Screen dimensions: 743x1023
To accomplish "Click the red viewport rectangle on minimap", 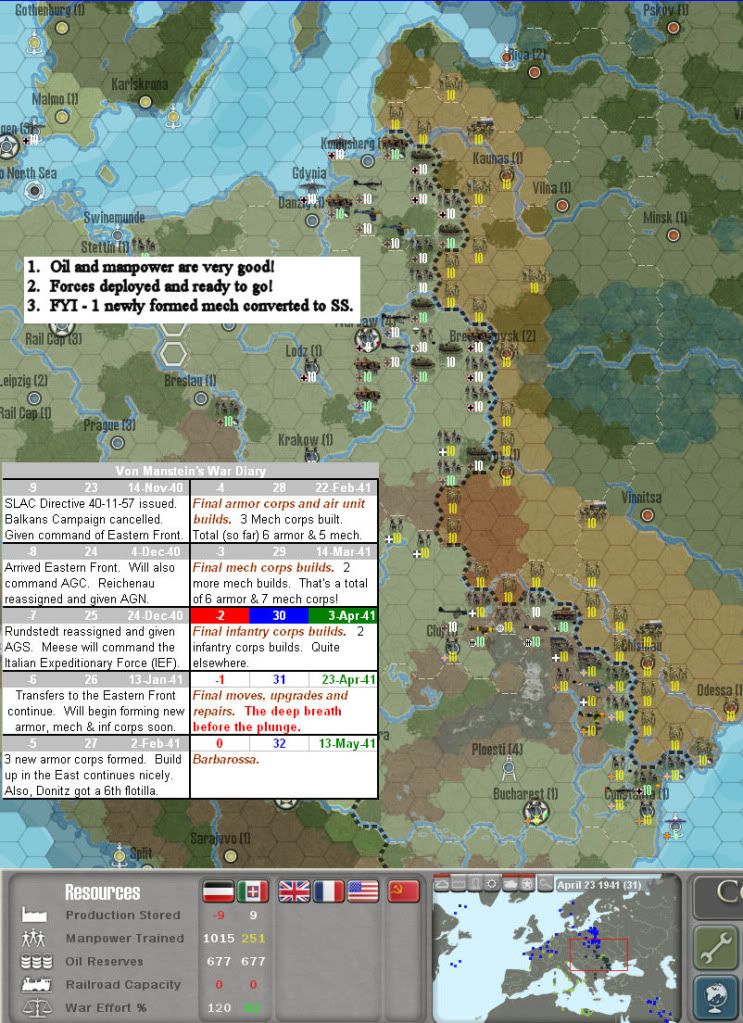I will pyautogui.click(x=598, y=954).
